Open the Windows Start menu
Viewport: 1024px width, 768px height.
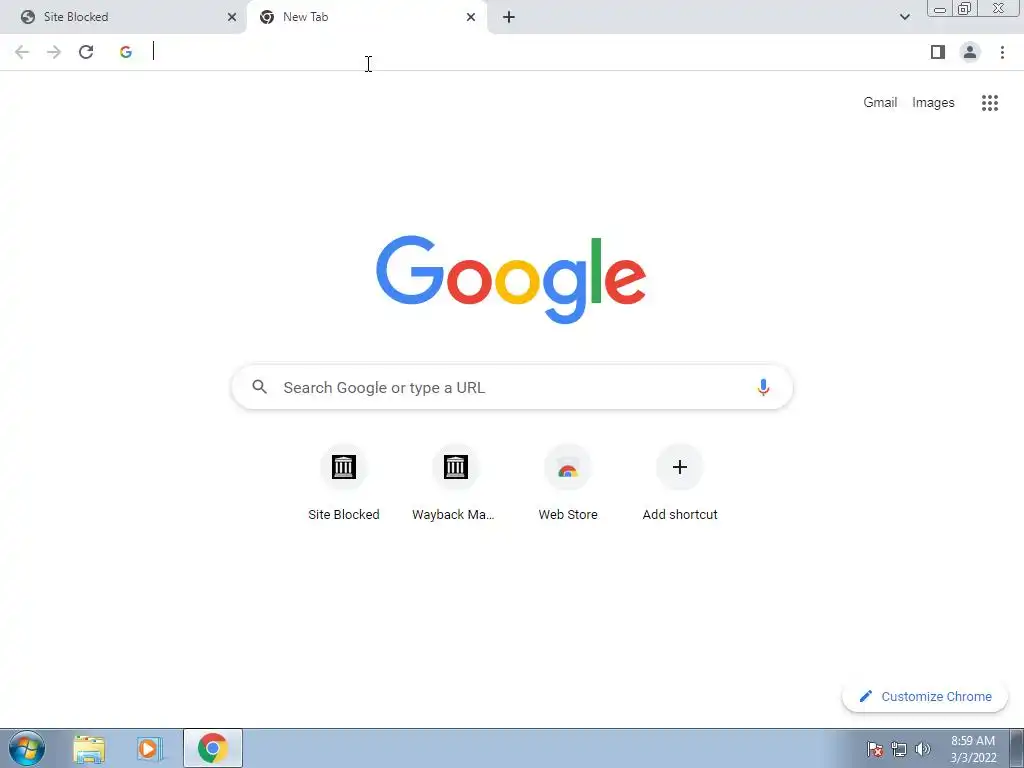27,748
